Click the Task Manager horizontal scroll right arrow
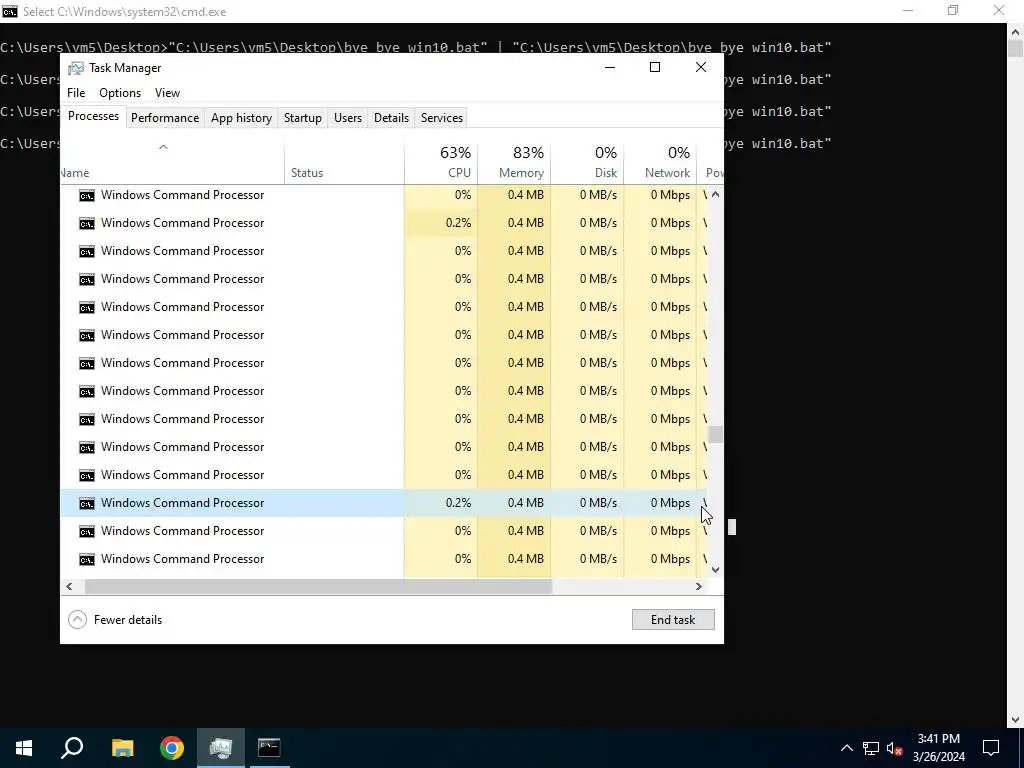1024x768 pixels. pyautogui.click(x=699, y=586)
